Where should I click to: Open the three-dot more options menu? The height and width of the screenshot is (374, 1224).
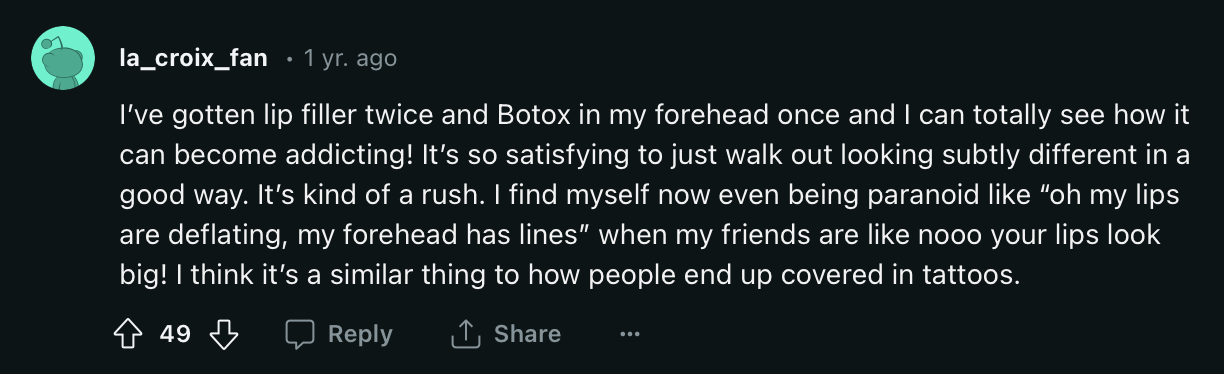(629, 334)
